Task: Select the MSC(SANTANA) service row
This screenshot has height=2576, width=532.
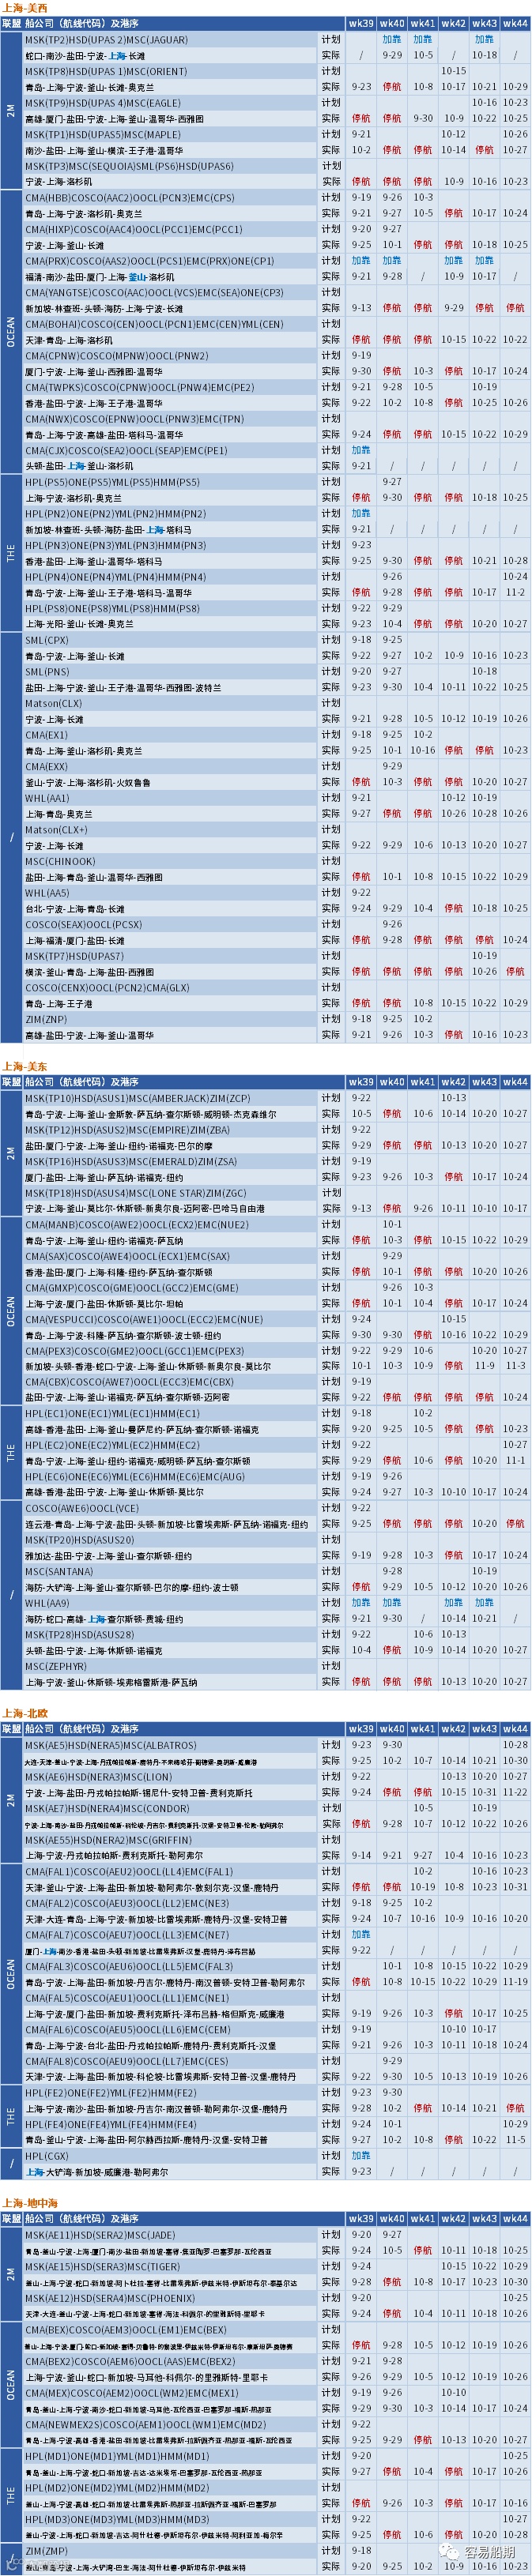Action: (x=170, y=1571)
